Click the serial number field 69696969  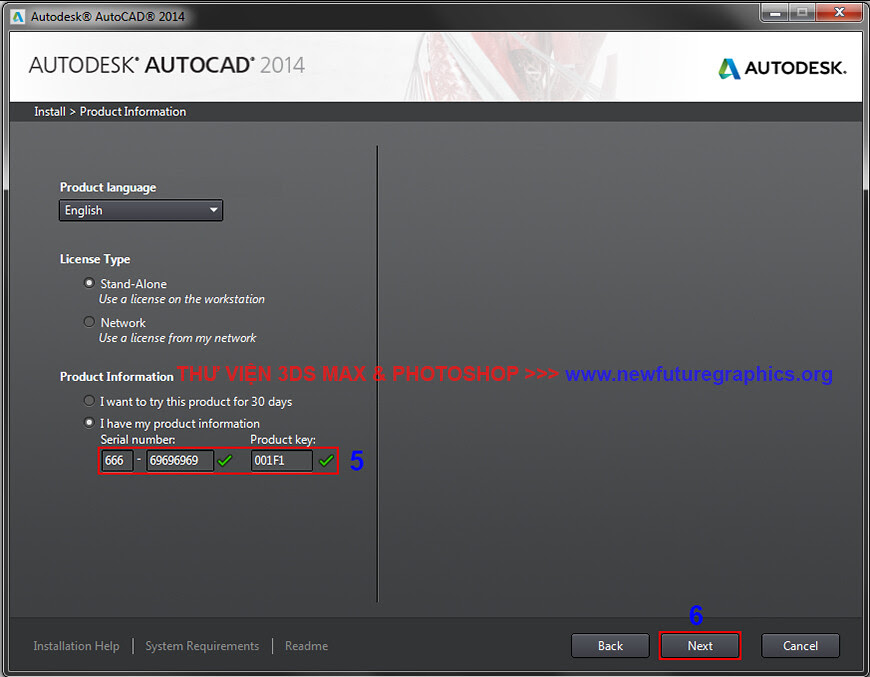click(x=180, y=461)
